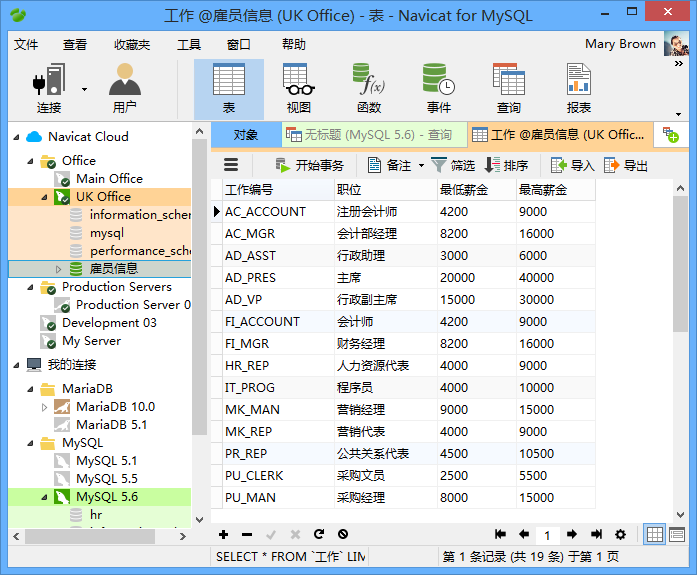Image resolution: width=697 pixels, height=575 pixels.
Task: Go to the first page of records
Action: pyautogui.click(x=500, y=534)
